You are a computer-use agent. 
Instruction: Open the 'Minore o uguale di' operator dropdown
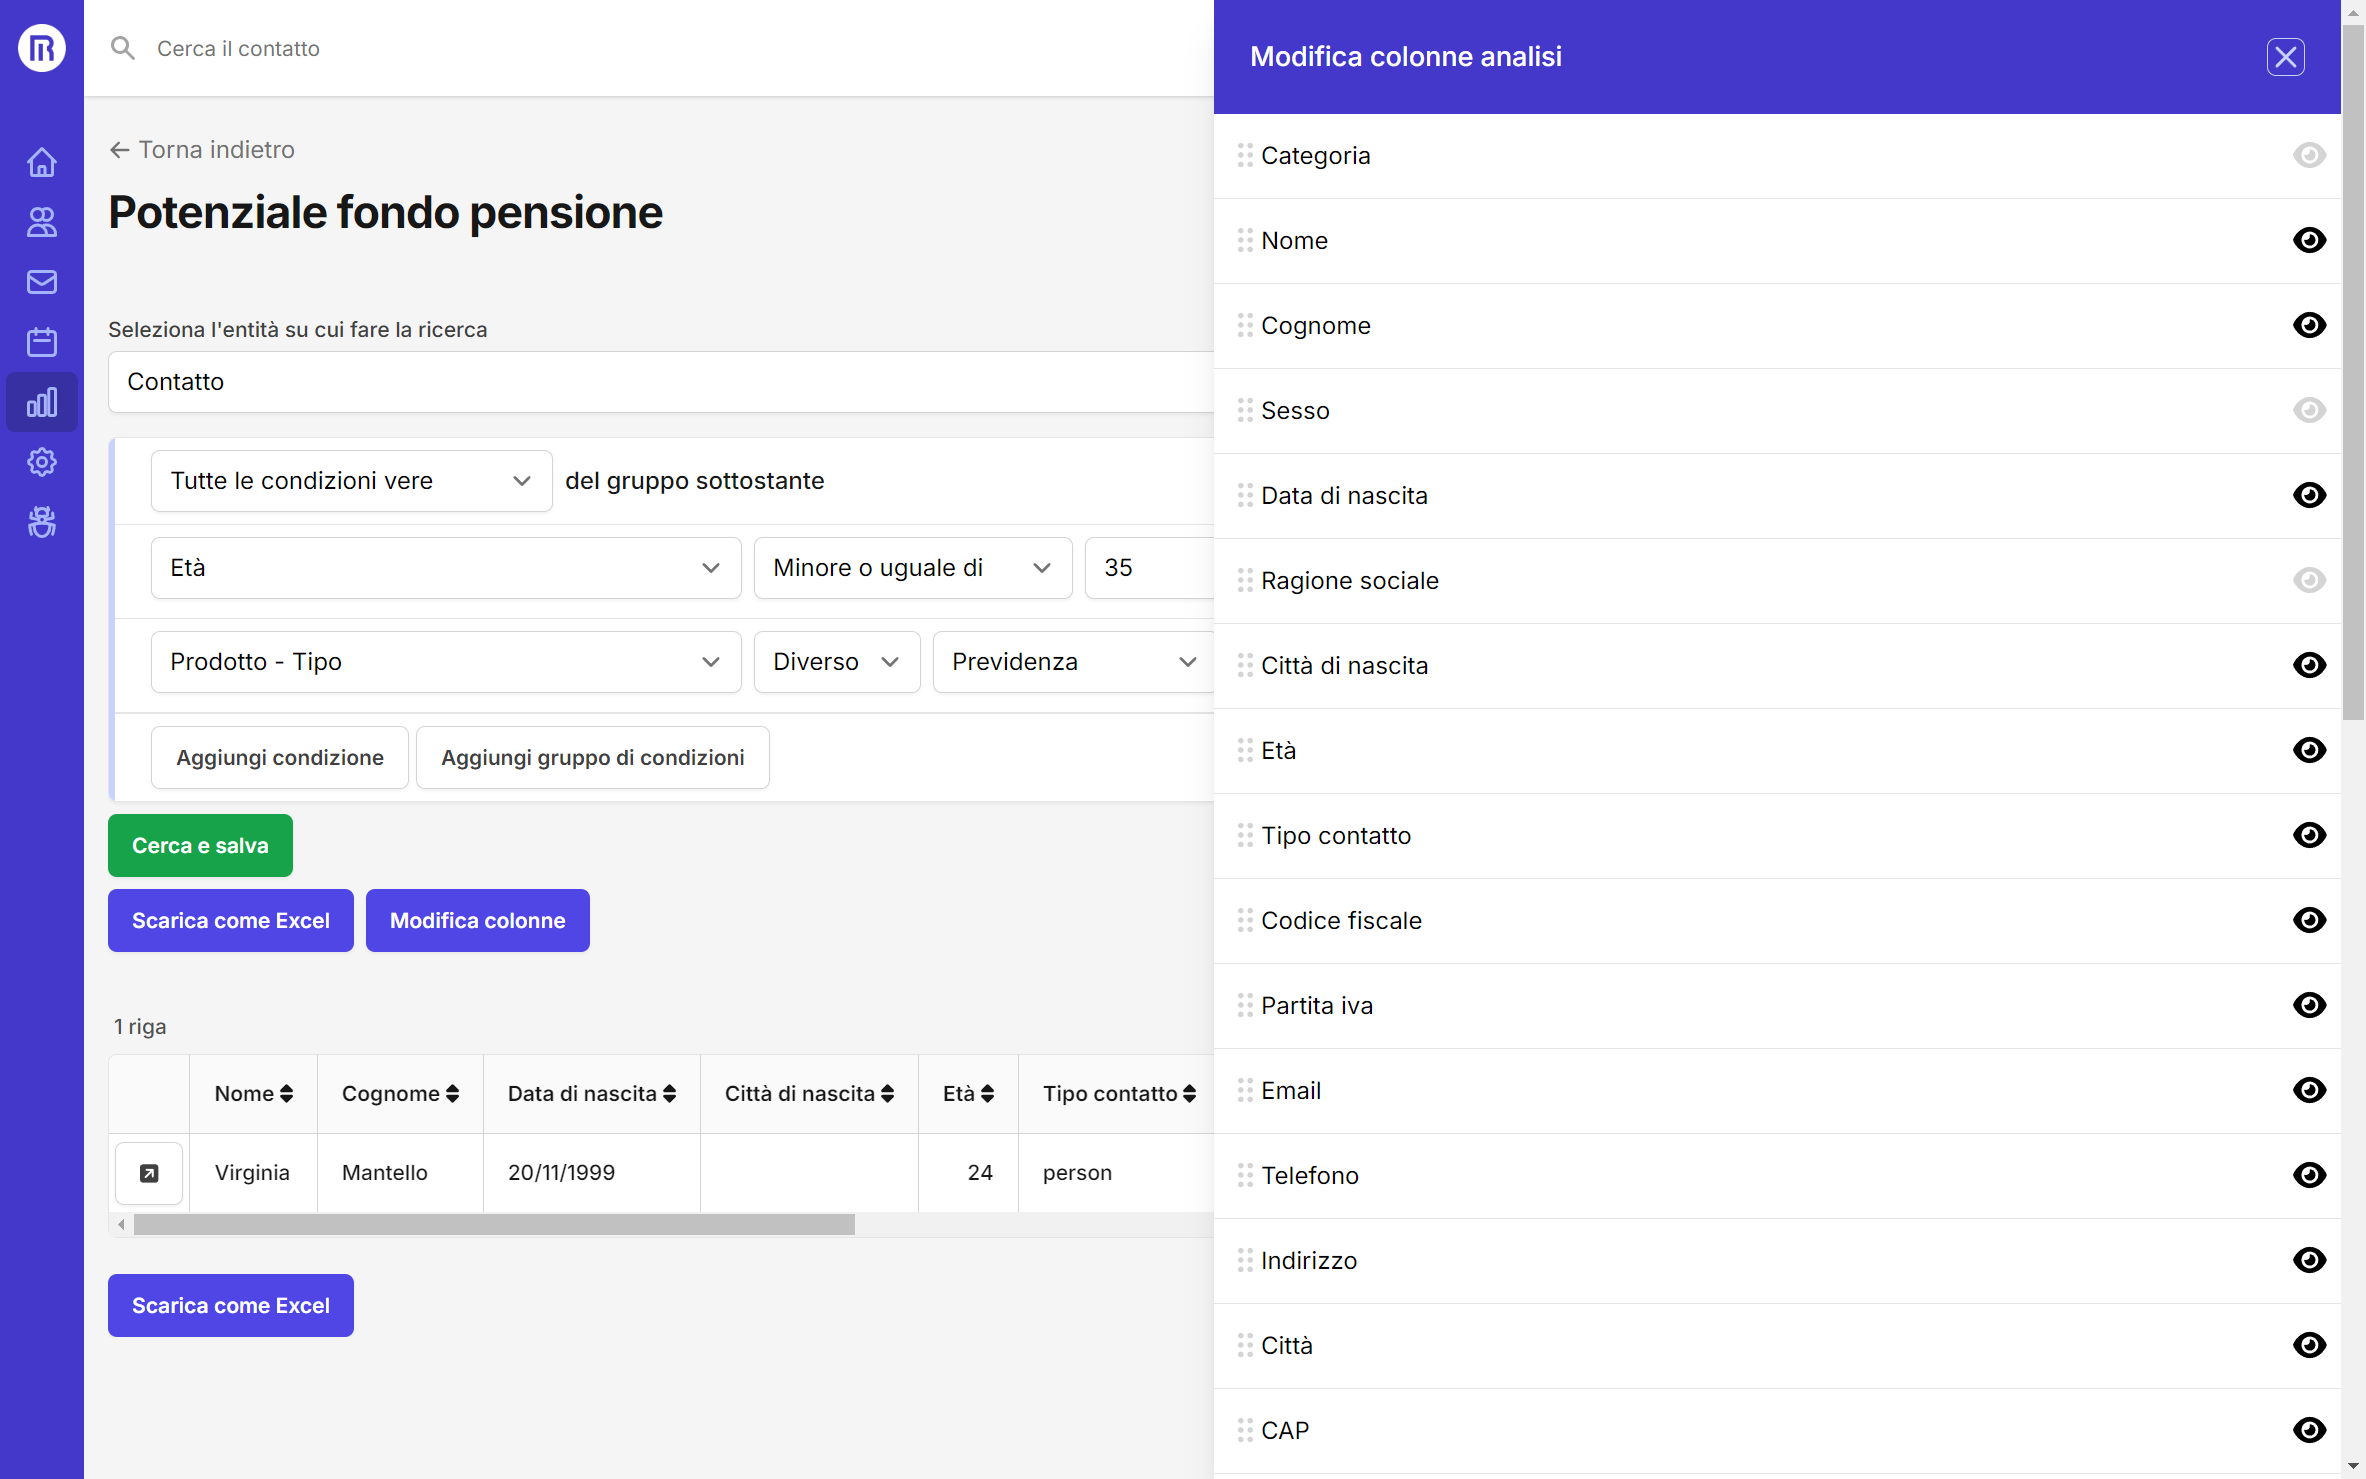click(x=912, y=568)
